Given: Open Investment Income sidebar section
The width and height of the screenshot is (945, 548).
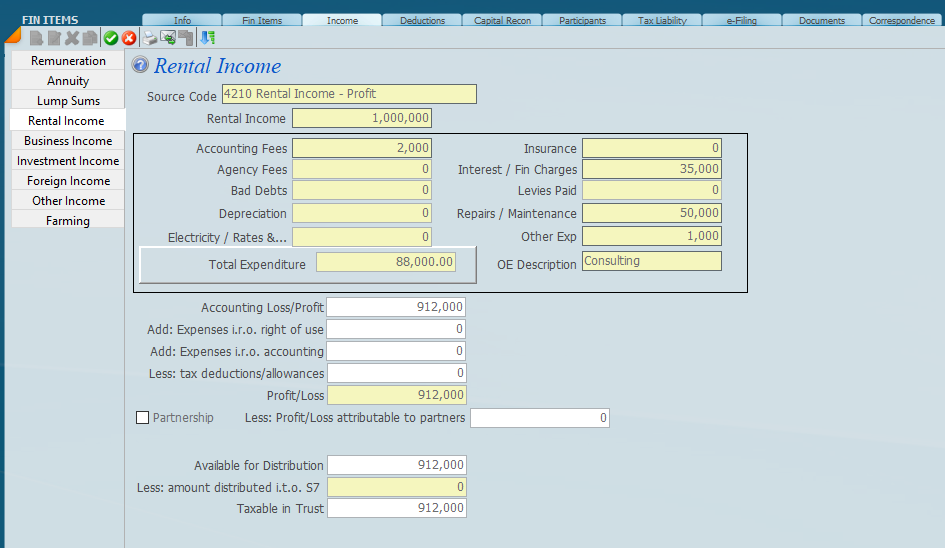Looking at the screenshot, I should (68, 161).
